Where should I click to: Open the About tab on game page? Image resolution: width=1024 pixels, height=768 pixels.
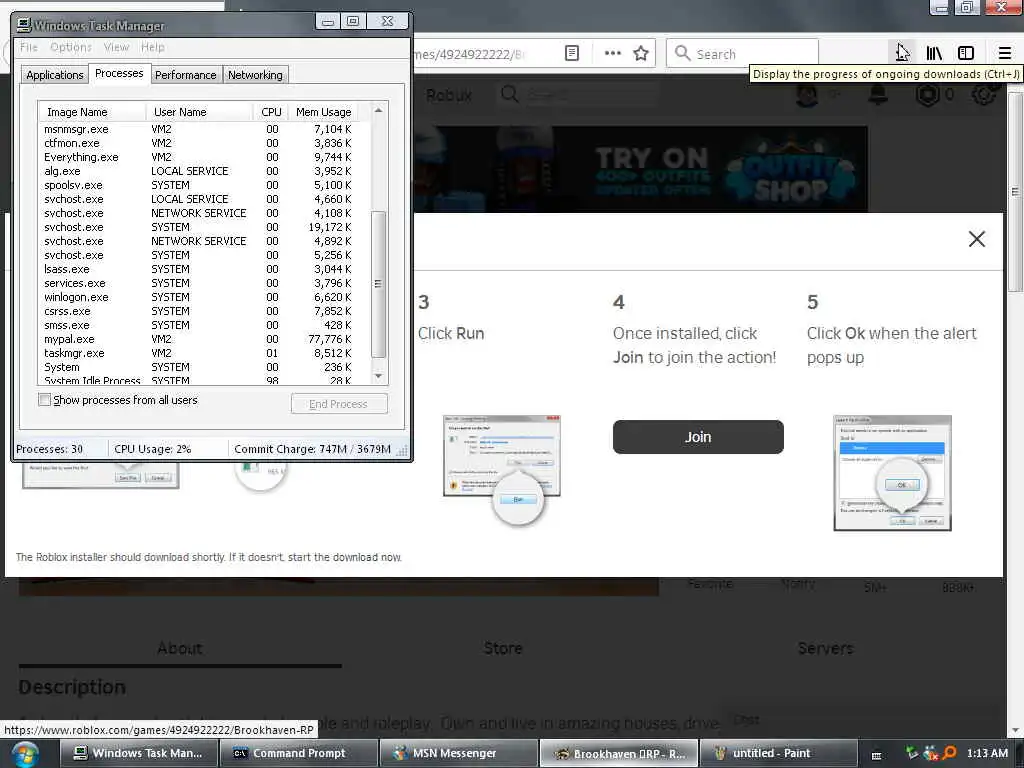pos(180,648)
